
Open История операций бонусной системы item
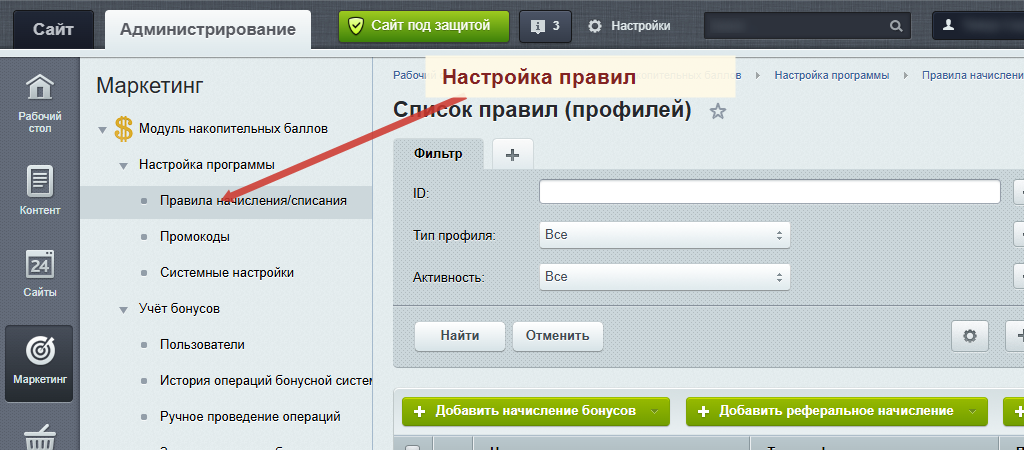266,381
